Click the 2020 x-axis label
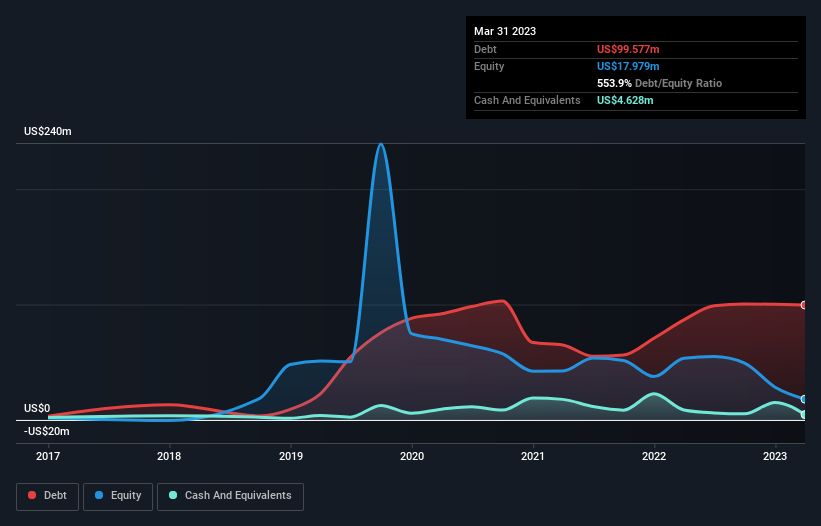This screenshot has height=526, width=821. click(412, 456)
